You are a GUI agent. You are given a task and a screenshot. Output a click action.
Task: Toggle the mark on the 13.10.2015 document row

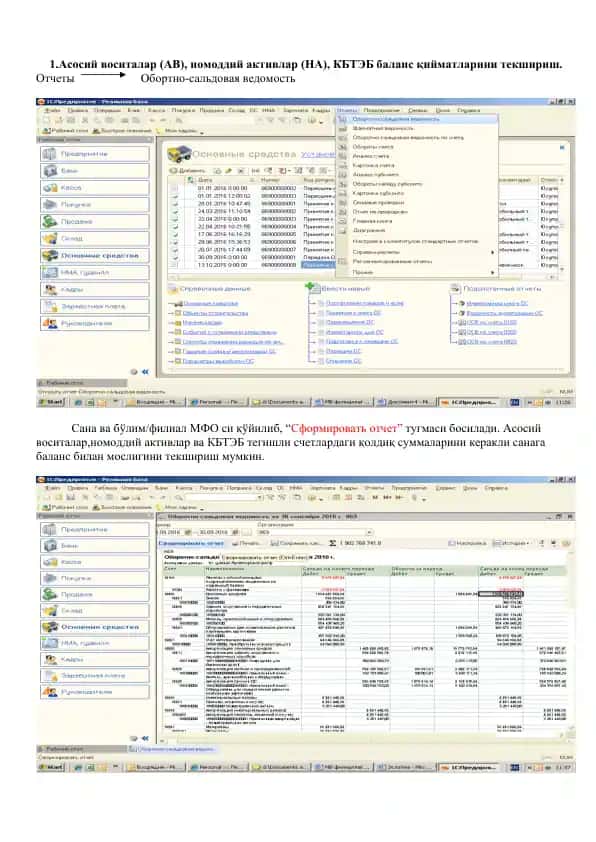coord(175,265)
